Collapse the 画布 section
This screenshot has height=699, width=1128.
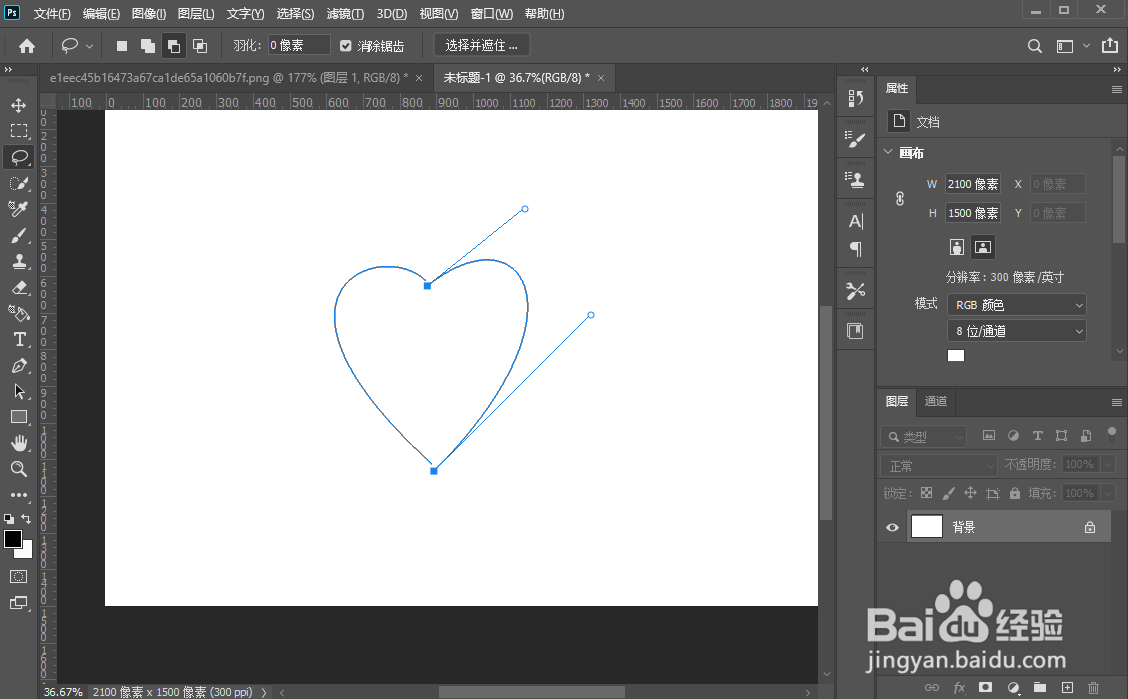(x=888, y=152)
